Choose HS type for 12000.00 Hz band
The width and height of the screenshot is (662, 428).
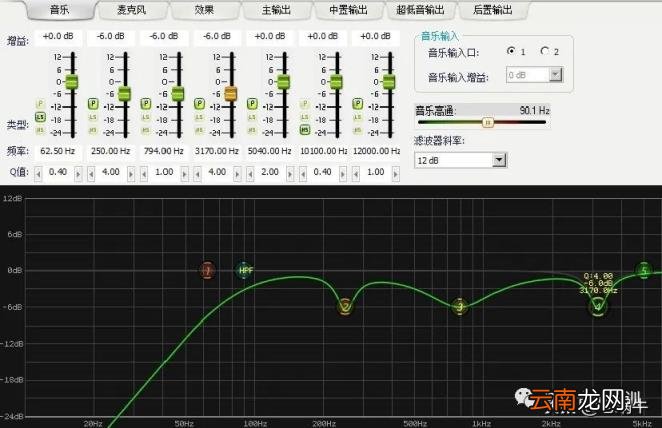[x=358, y=130]
